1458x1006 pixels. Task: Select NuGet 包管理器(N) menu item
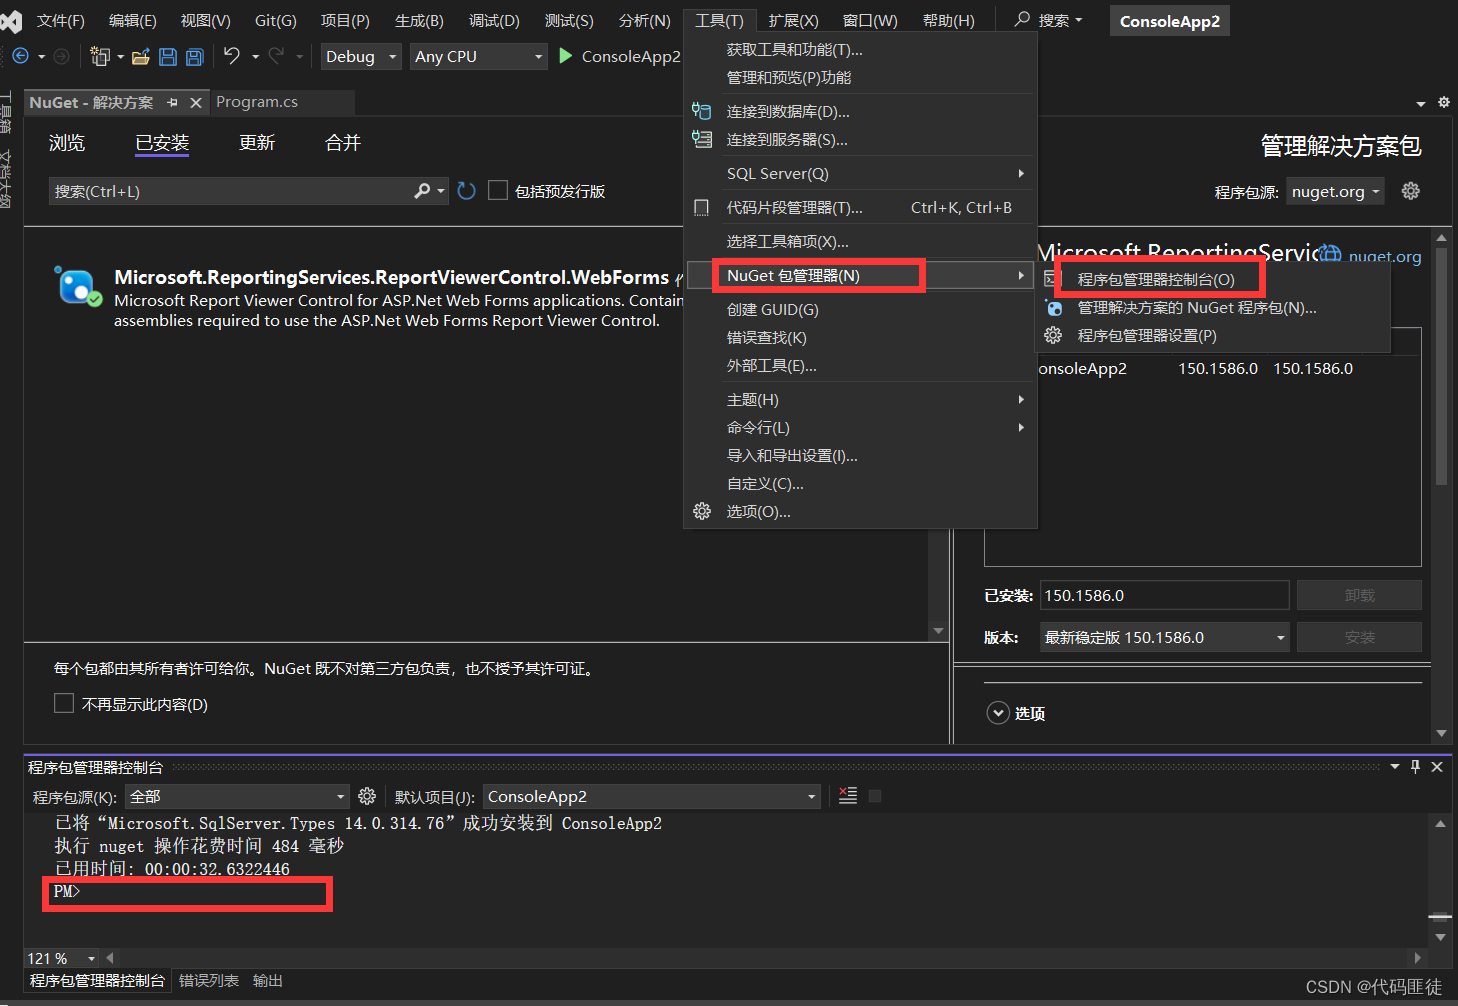(x=861, y=275)
